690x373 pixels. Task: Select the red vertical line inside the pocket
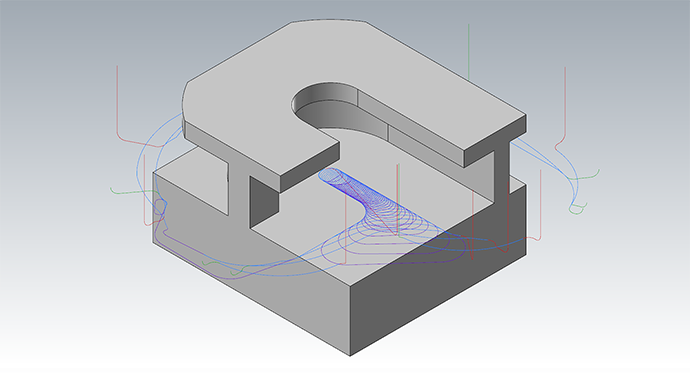pos(397,198)
